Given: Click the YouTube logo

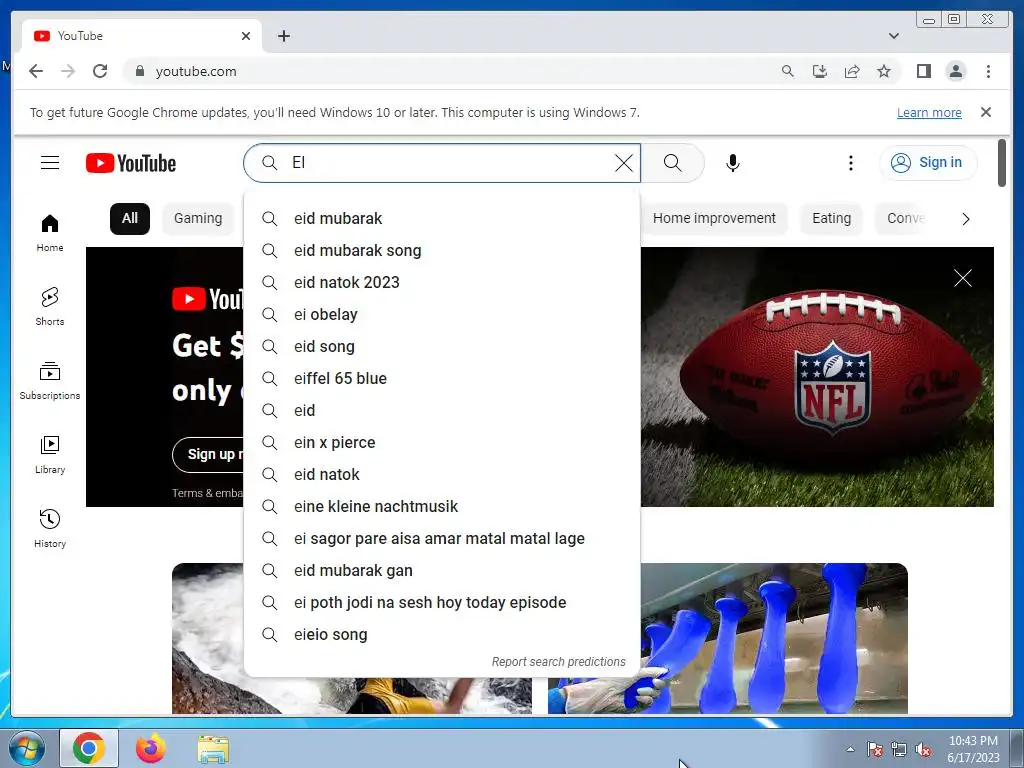Looking at the screenshot, I should [x=131, y=163].
